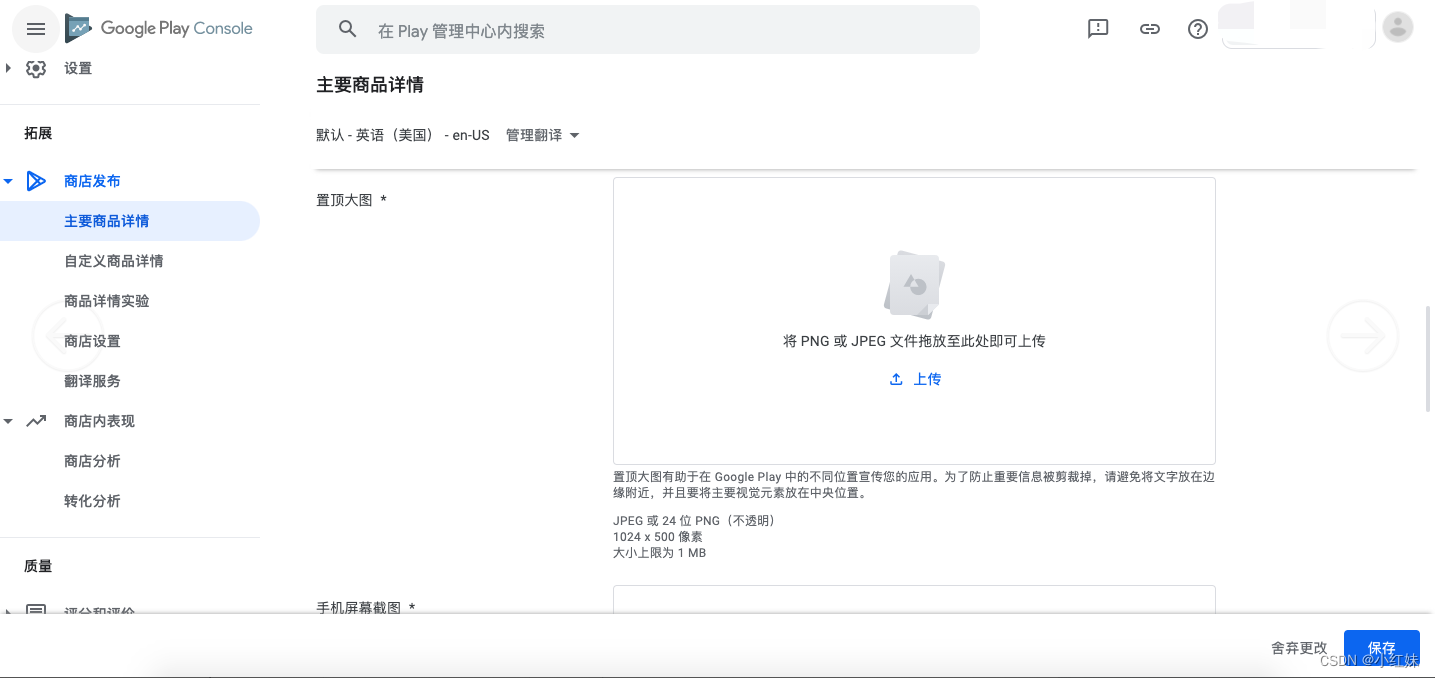This screenshot has height=678, width=1435.
Task: Open 商品详情实验 from sidebar
Action: [106, 300]
